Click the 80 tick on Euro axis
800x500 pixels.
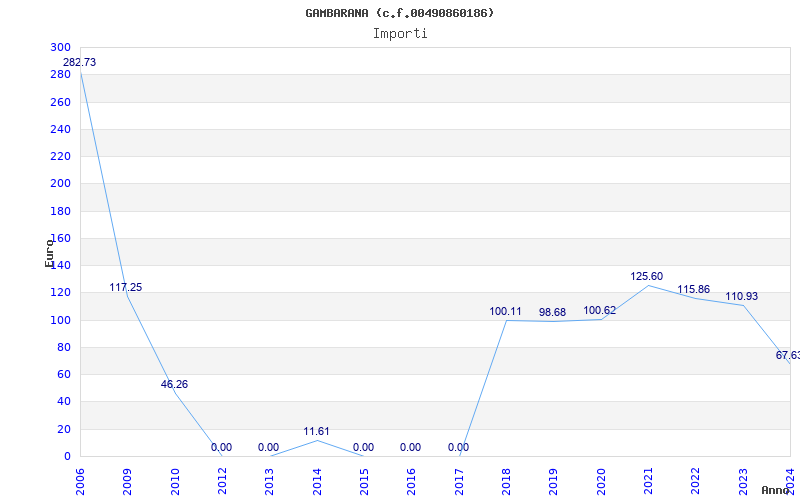[63, 347]
